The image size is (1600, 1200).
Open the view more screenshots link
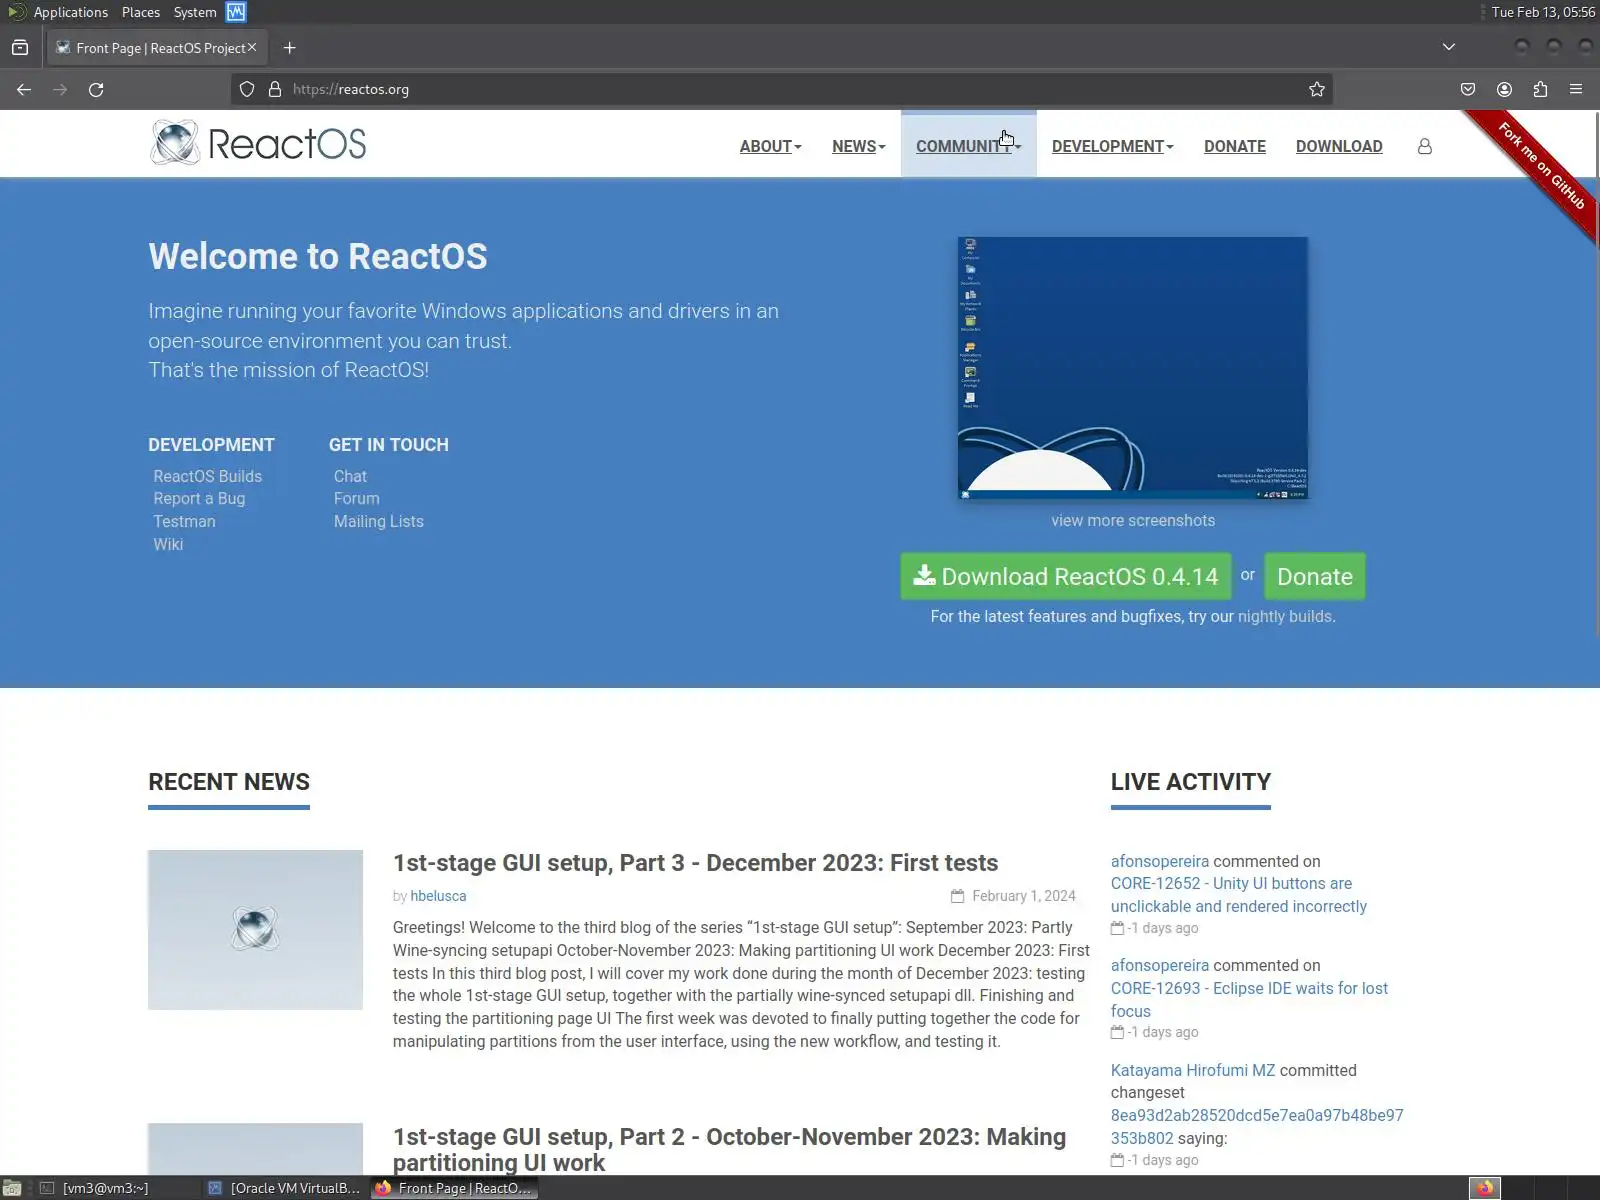click(1133, 520)
